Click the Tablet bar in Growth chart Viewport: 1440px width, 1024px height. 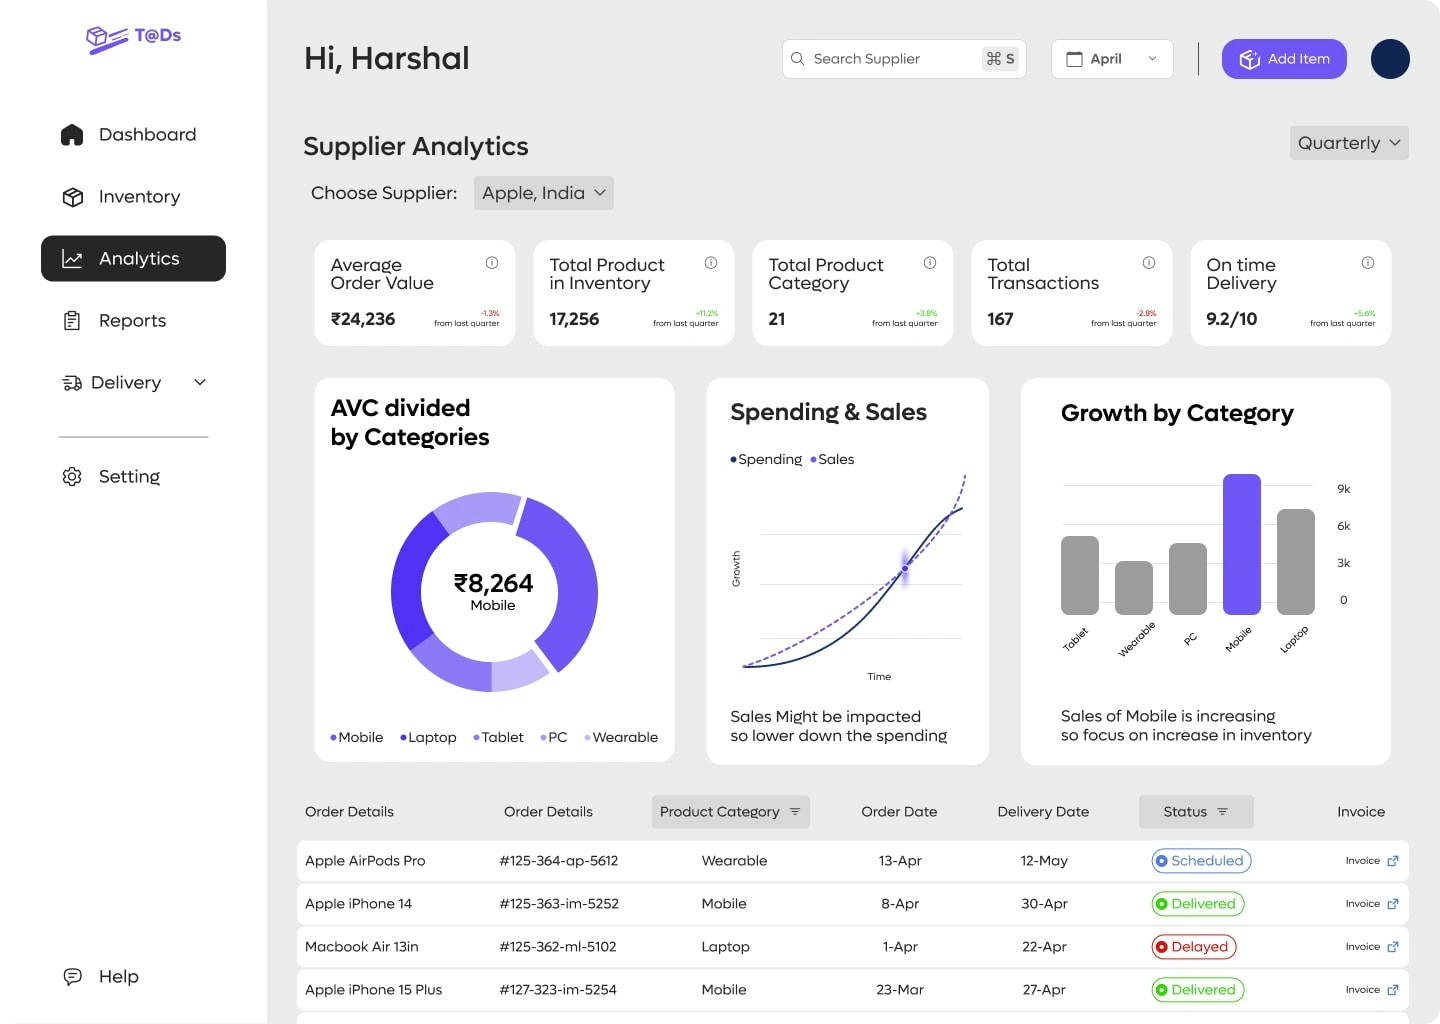pyautogui.click(x=1080, y=575)
